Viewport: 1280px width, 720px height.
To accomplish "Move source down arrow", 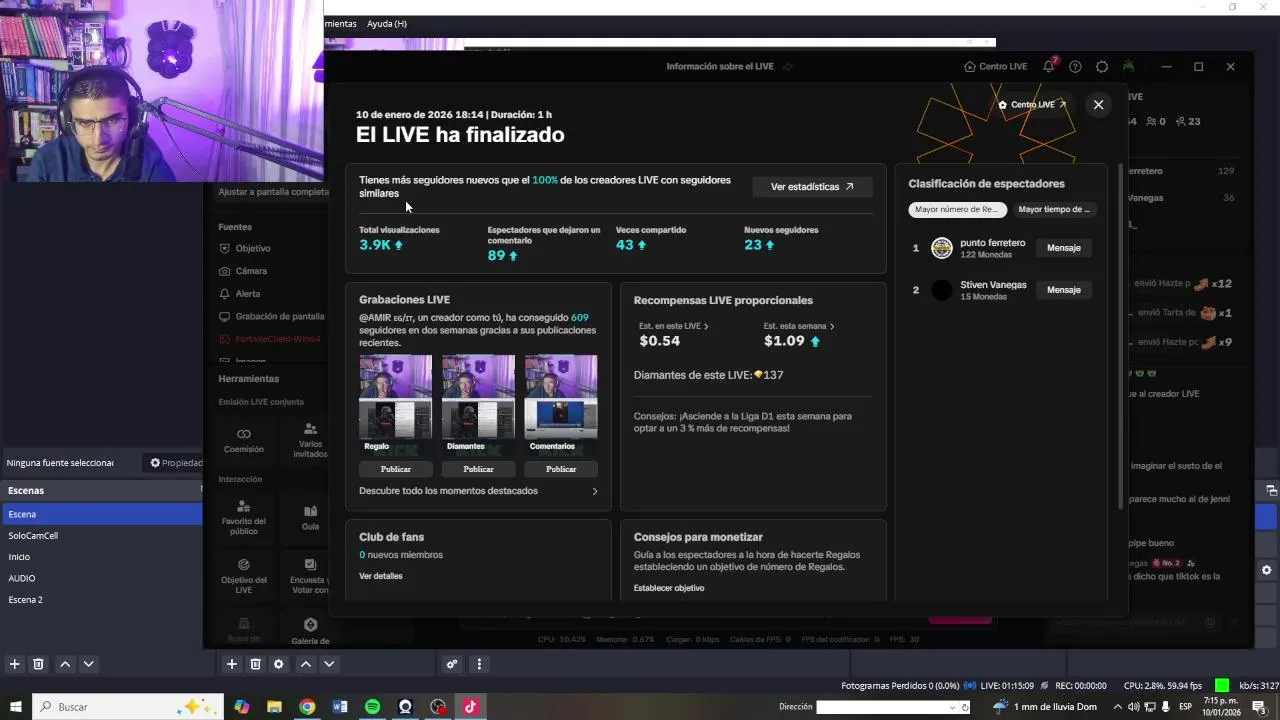I will pyautogui.click(x=329, y=664).
